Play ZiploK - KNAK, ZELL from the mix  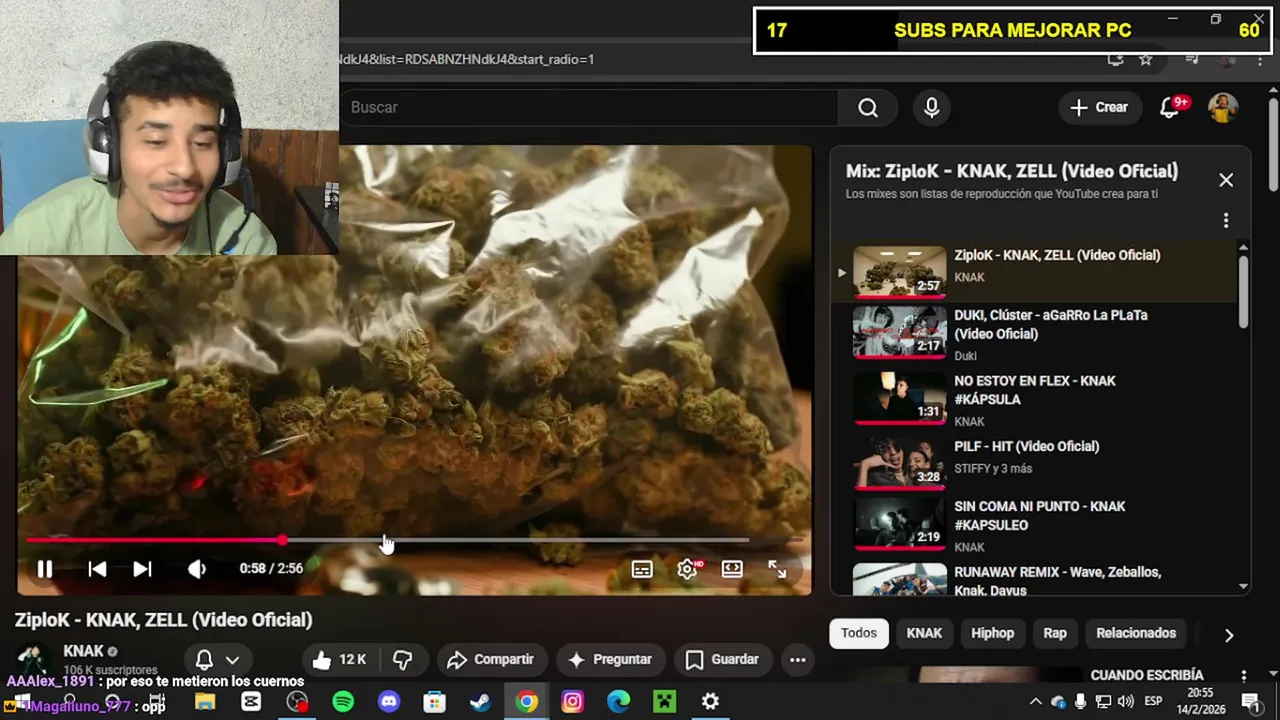(x=1035, y=271)
